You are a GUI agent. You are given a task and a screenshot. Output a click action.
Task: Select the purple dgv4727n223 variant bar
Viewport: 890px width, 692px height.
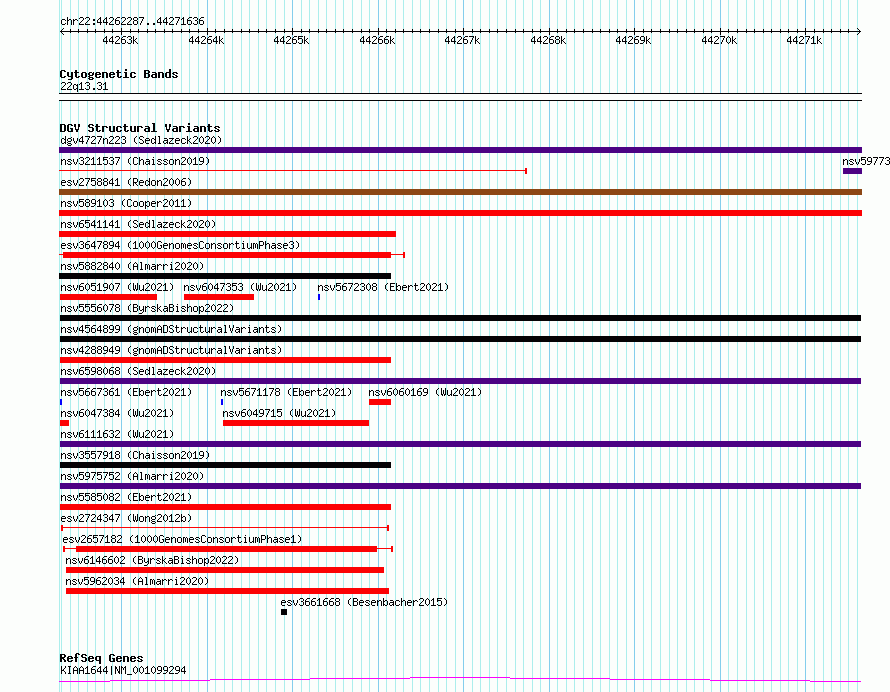point(460,150)
